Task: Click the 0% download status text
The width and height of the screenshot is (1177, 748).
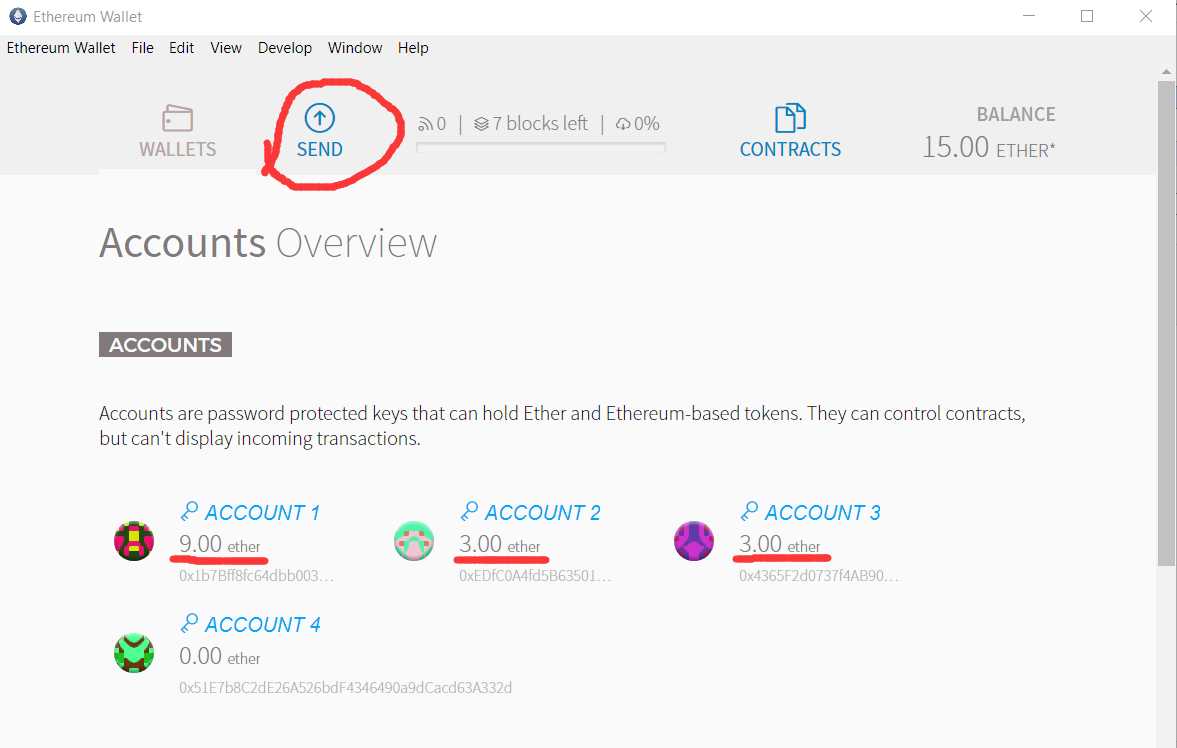Action: [x=647, y=123]
